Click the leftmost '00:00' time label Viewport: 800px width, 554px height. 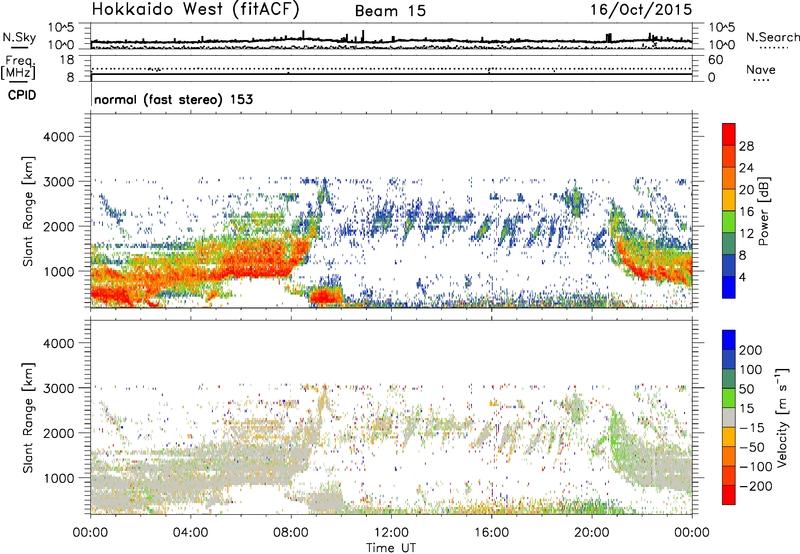[90, 533]
